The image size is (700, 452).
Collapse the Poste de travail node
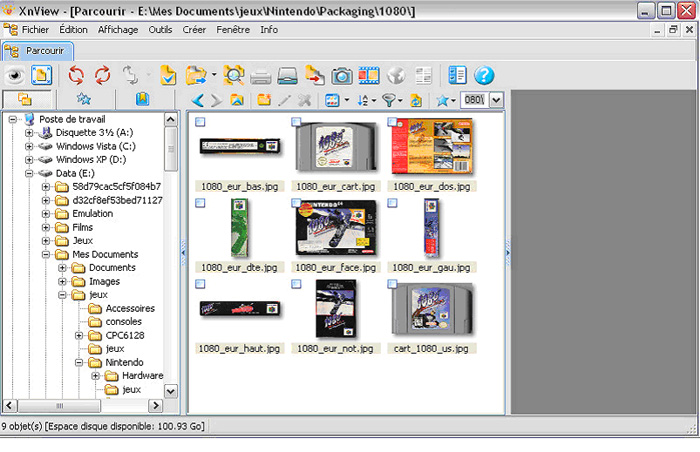12,119
